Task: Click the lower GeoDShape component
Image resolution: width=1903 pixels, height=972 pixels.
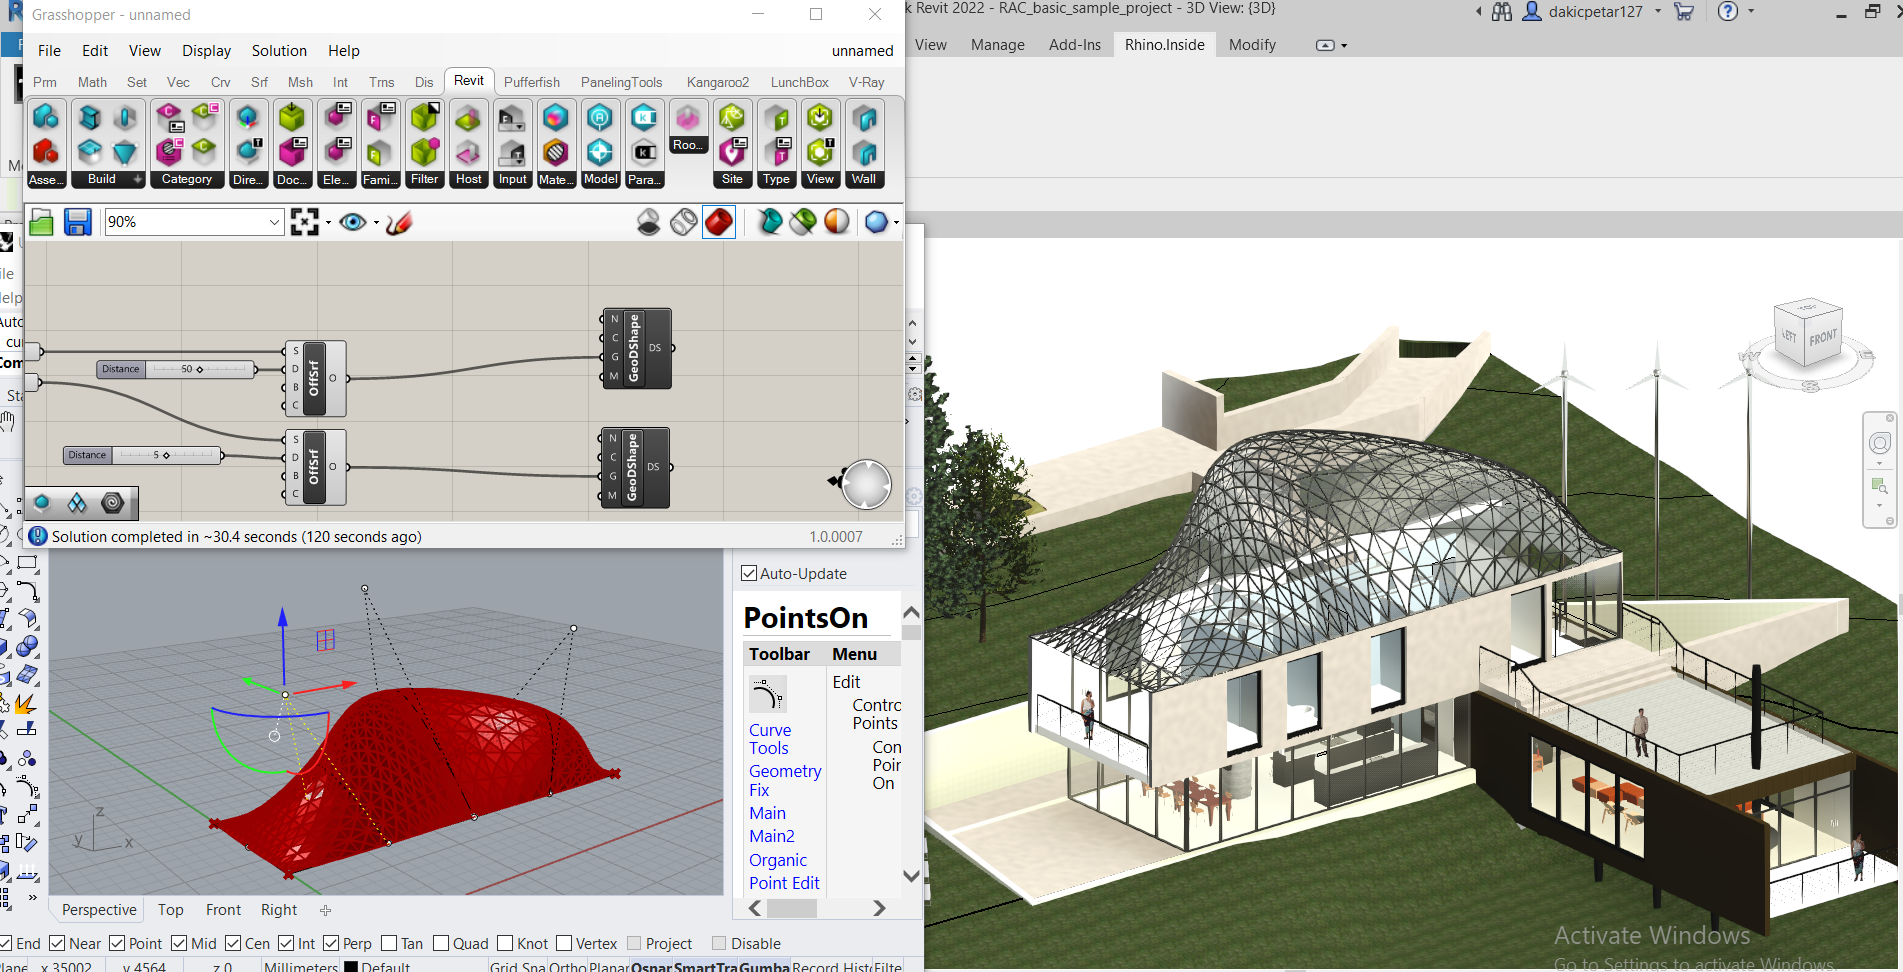Action: tap(635, 467)
